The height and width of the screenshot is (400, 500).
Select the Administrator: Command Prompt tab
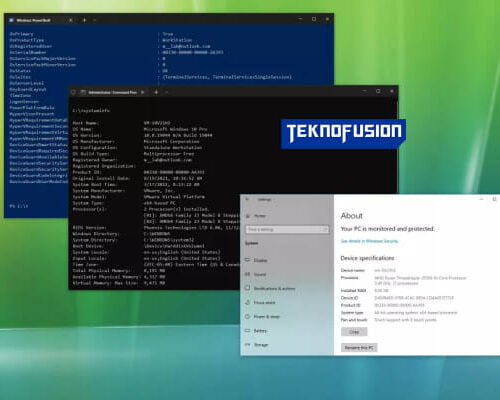pos(113,92)
